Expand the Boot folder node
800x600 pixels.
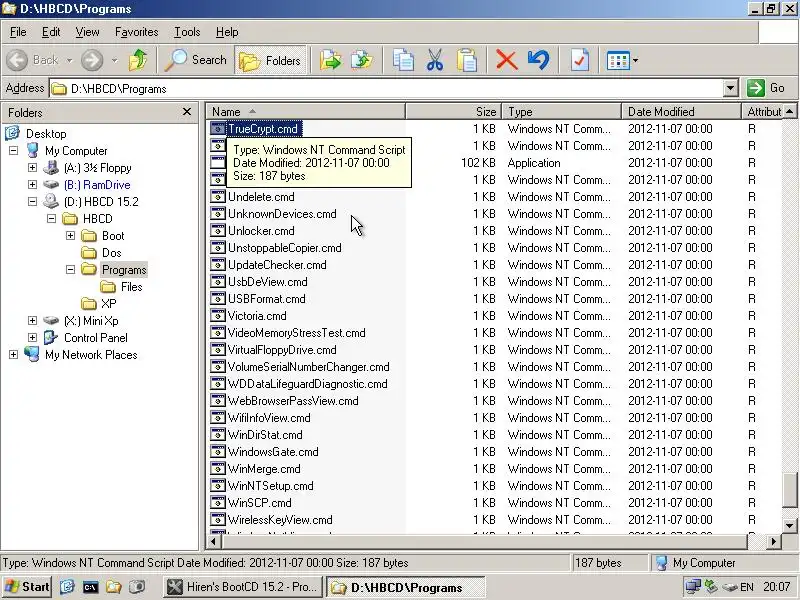pyautogui.click(x=70, y=235)
